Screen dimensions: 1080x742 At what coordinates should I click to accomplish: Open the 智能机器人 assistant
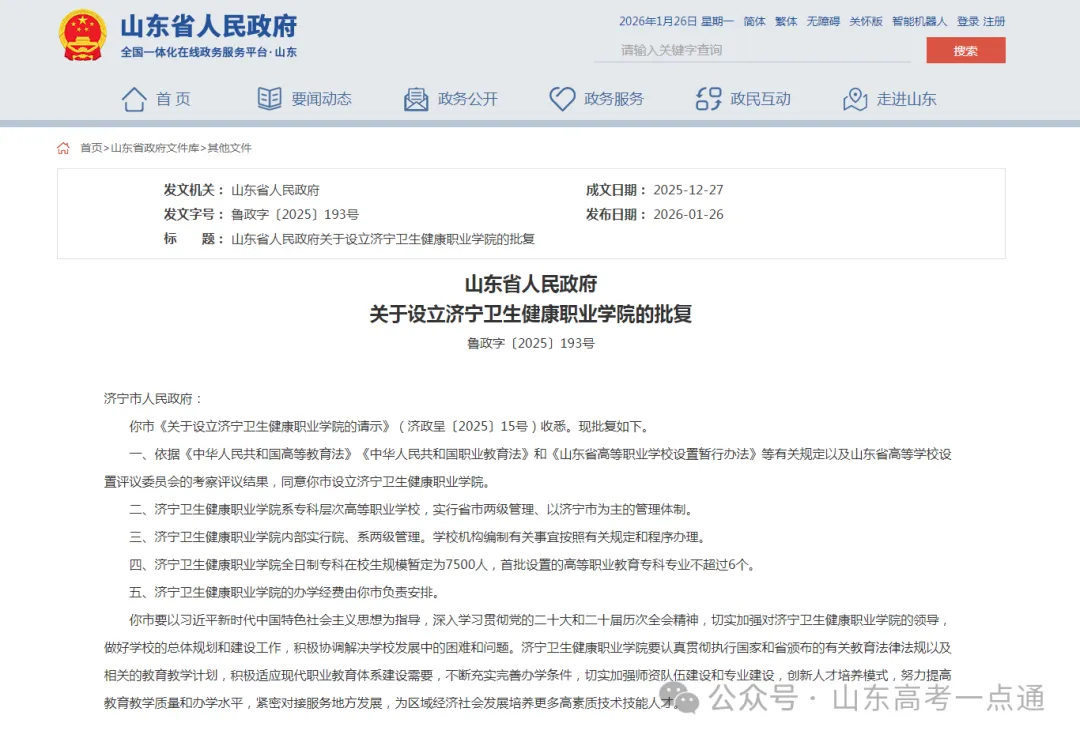(920, 21)
